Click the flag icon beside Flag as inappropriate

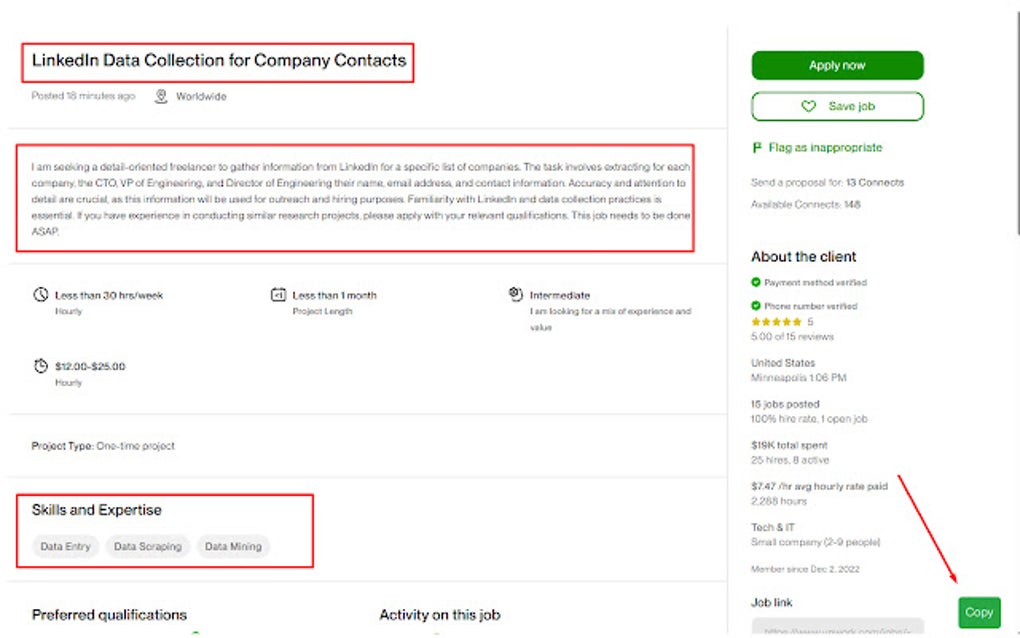coord(756,146)
